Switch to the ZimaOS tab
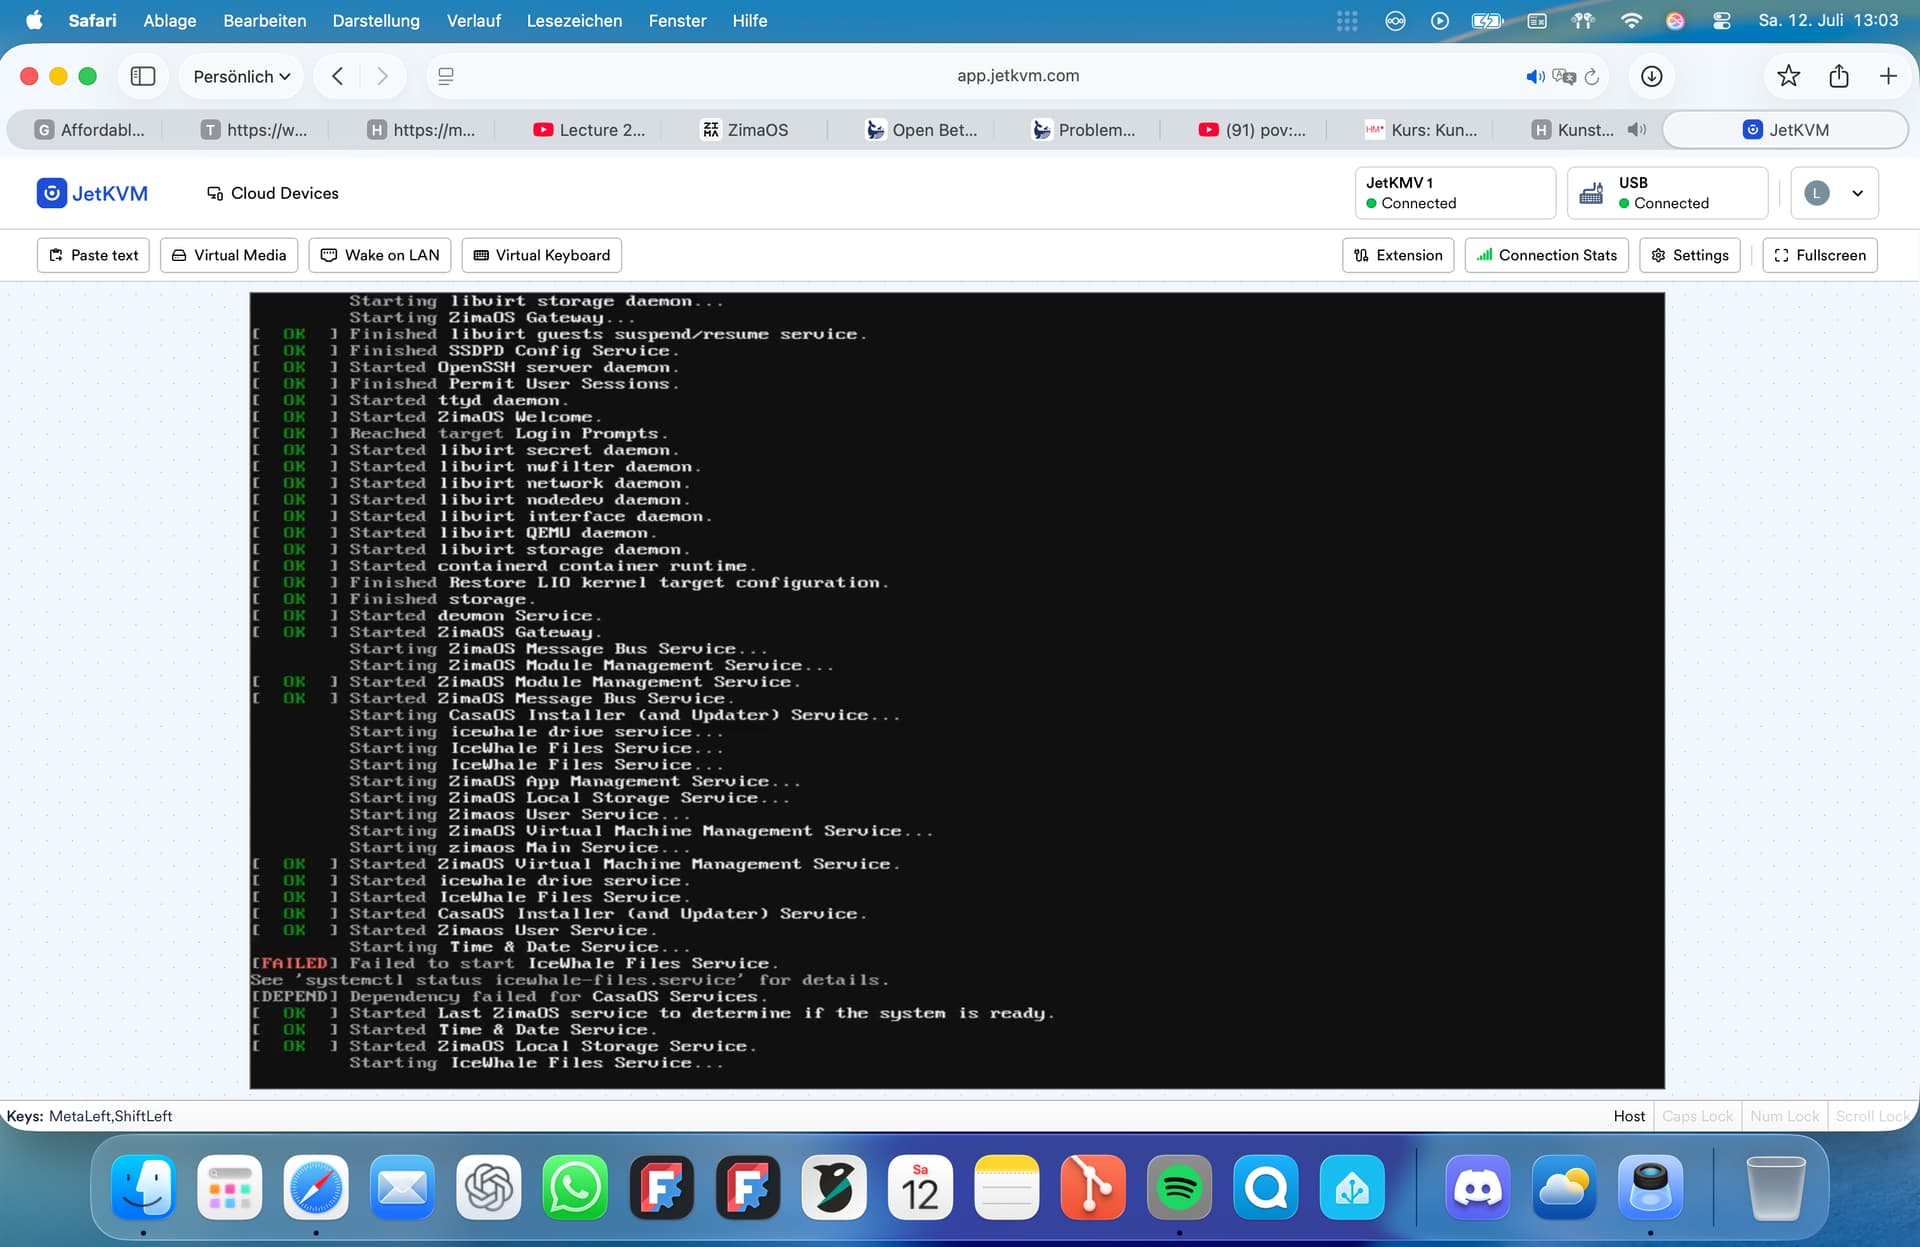 [745, 130]
